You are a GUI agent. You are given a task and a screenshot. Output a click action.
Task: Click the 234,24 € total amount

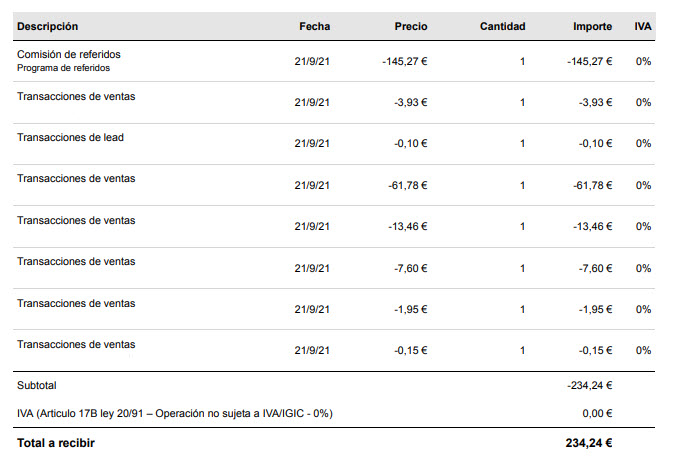pos(589,443)
